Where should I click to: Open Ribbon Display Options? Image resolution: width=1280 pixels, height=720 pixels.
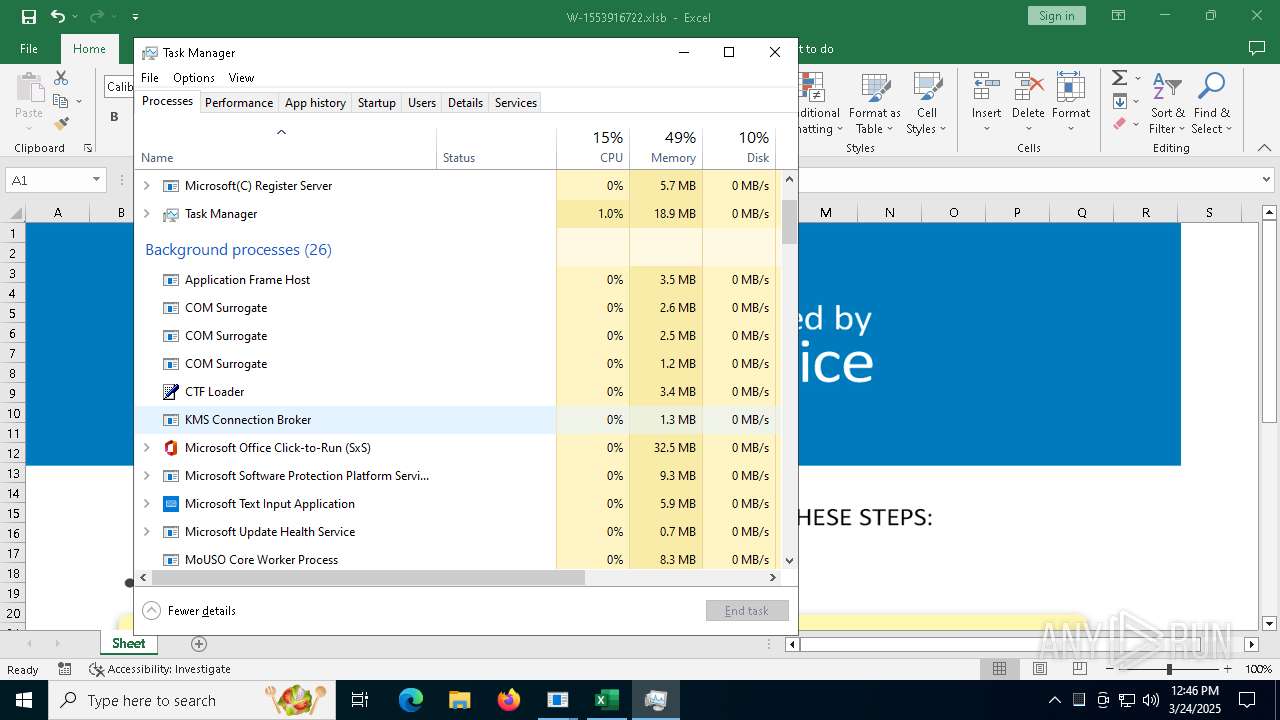click(1117, 16)
